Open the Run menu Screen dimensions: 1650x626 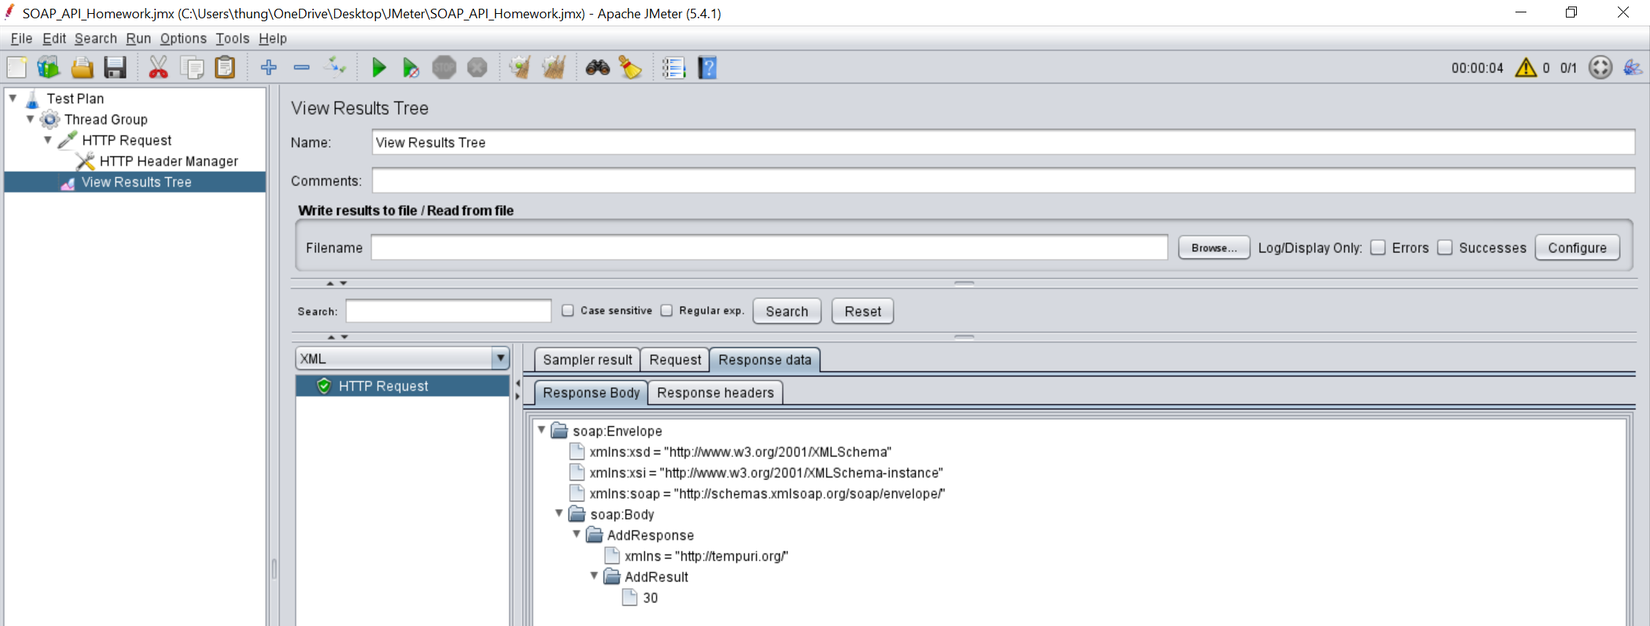[138, 38]
